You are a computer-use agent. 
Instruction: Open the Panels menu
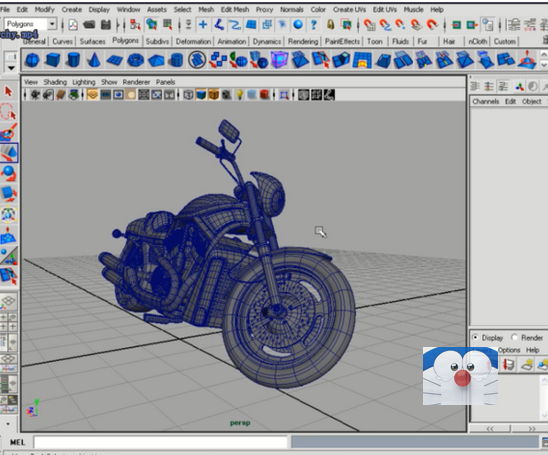tap(165, 82)
